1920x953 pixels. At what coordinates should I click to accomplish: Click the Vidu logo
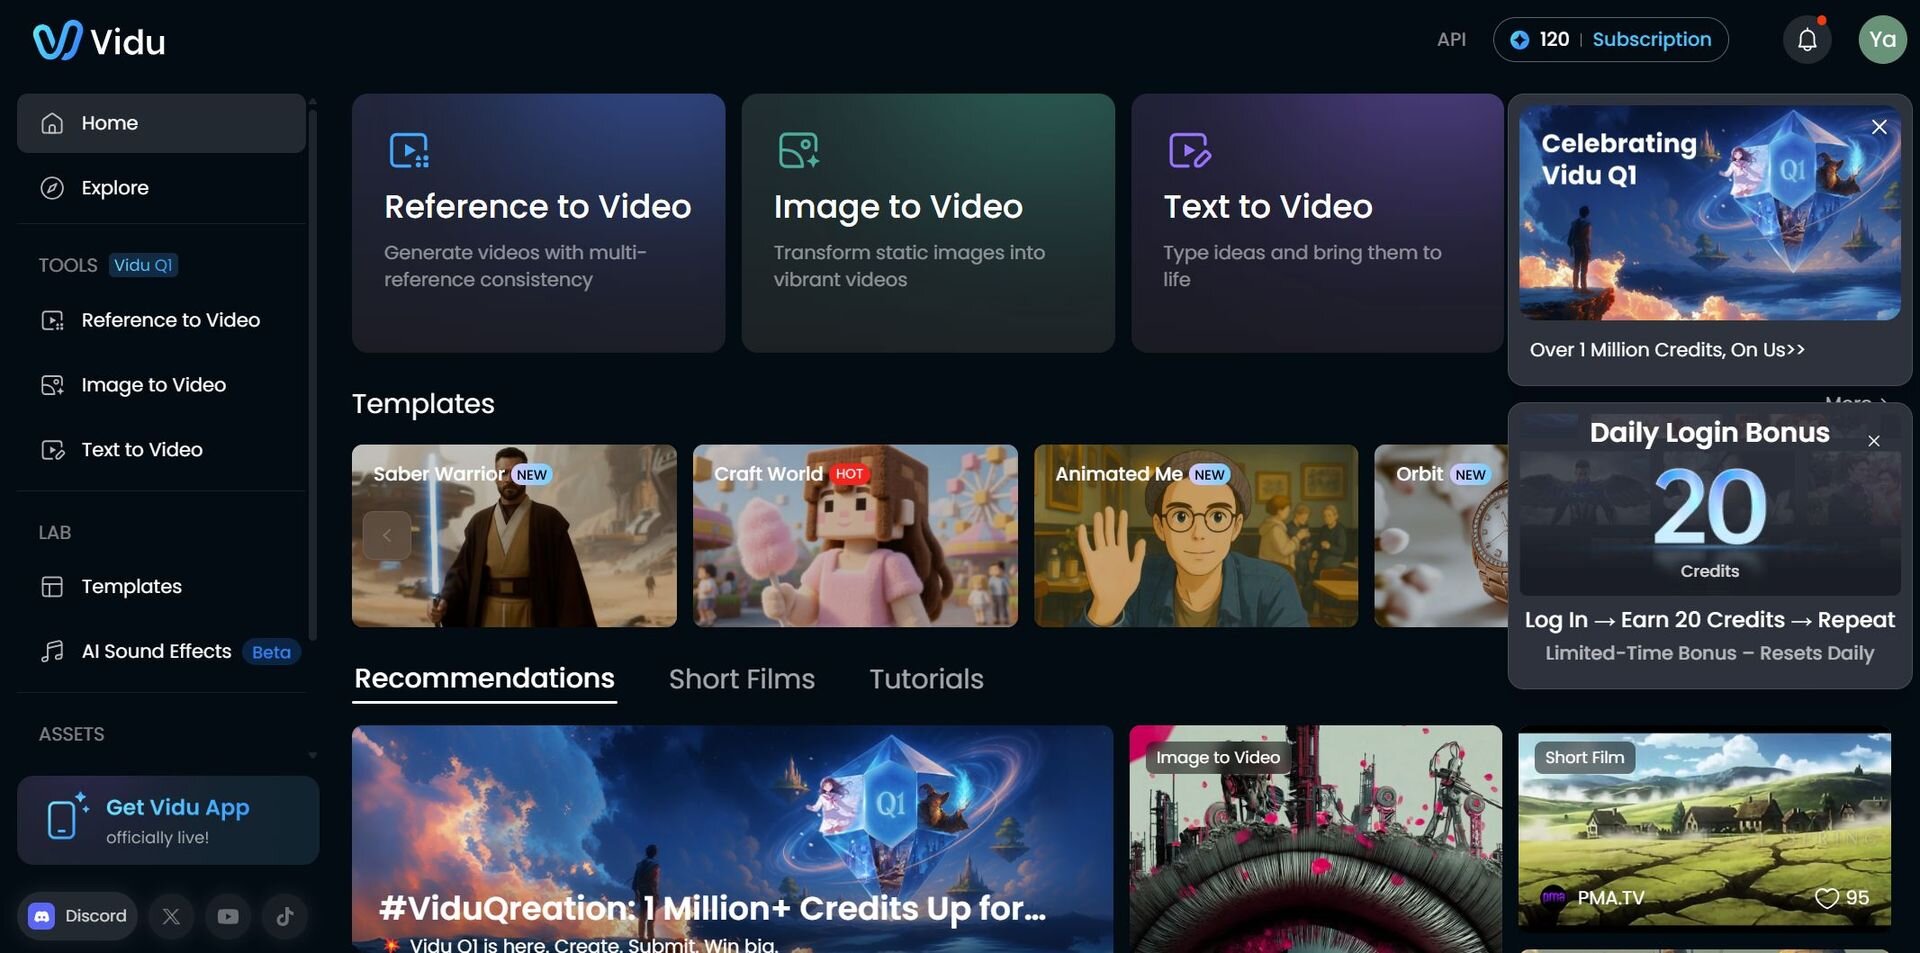coord(99,41)
